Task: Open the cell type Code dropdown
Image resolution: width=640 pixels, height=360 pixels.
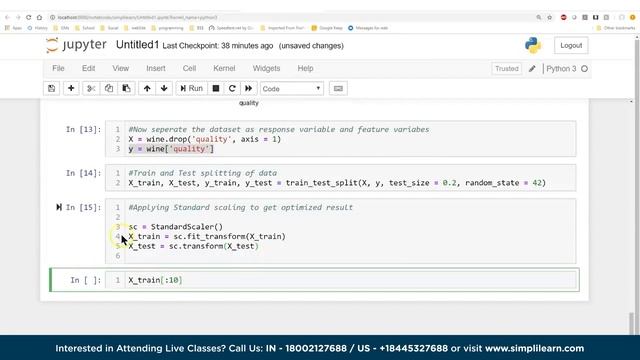Action: [292, 89]
